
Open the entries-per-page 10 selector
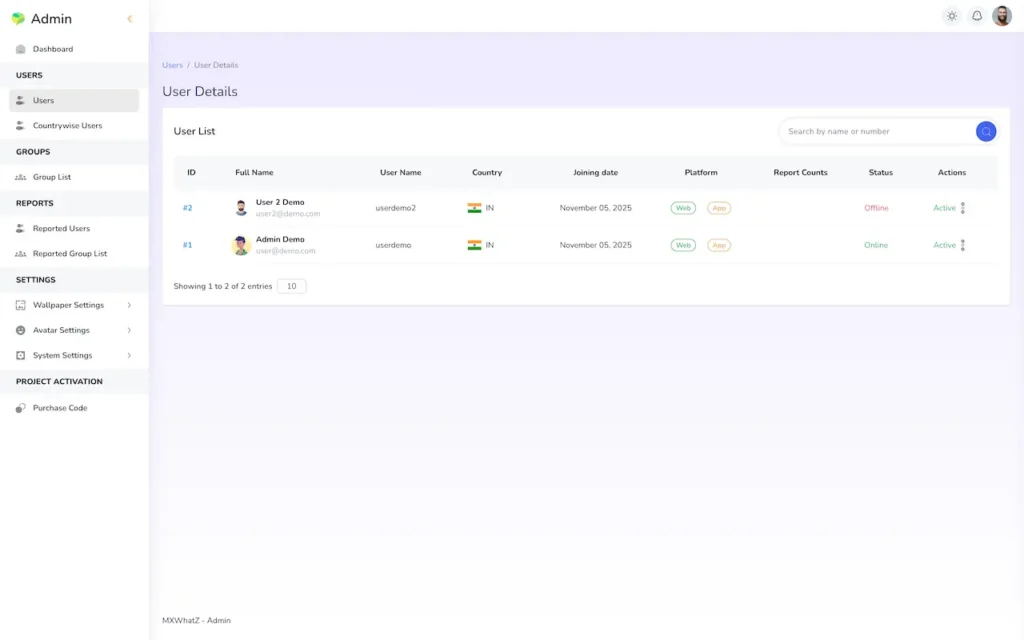pyautogui.click(x=291, y=286)
